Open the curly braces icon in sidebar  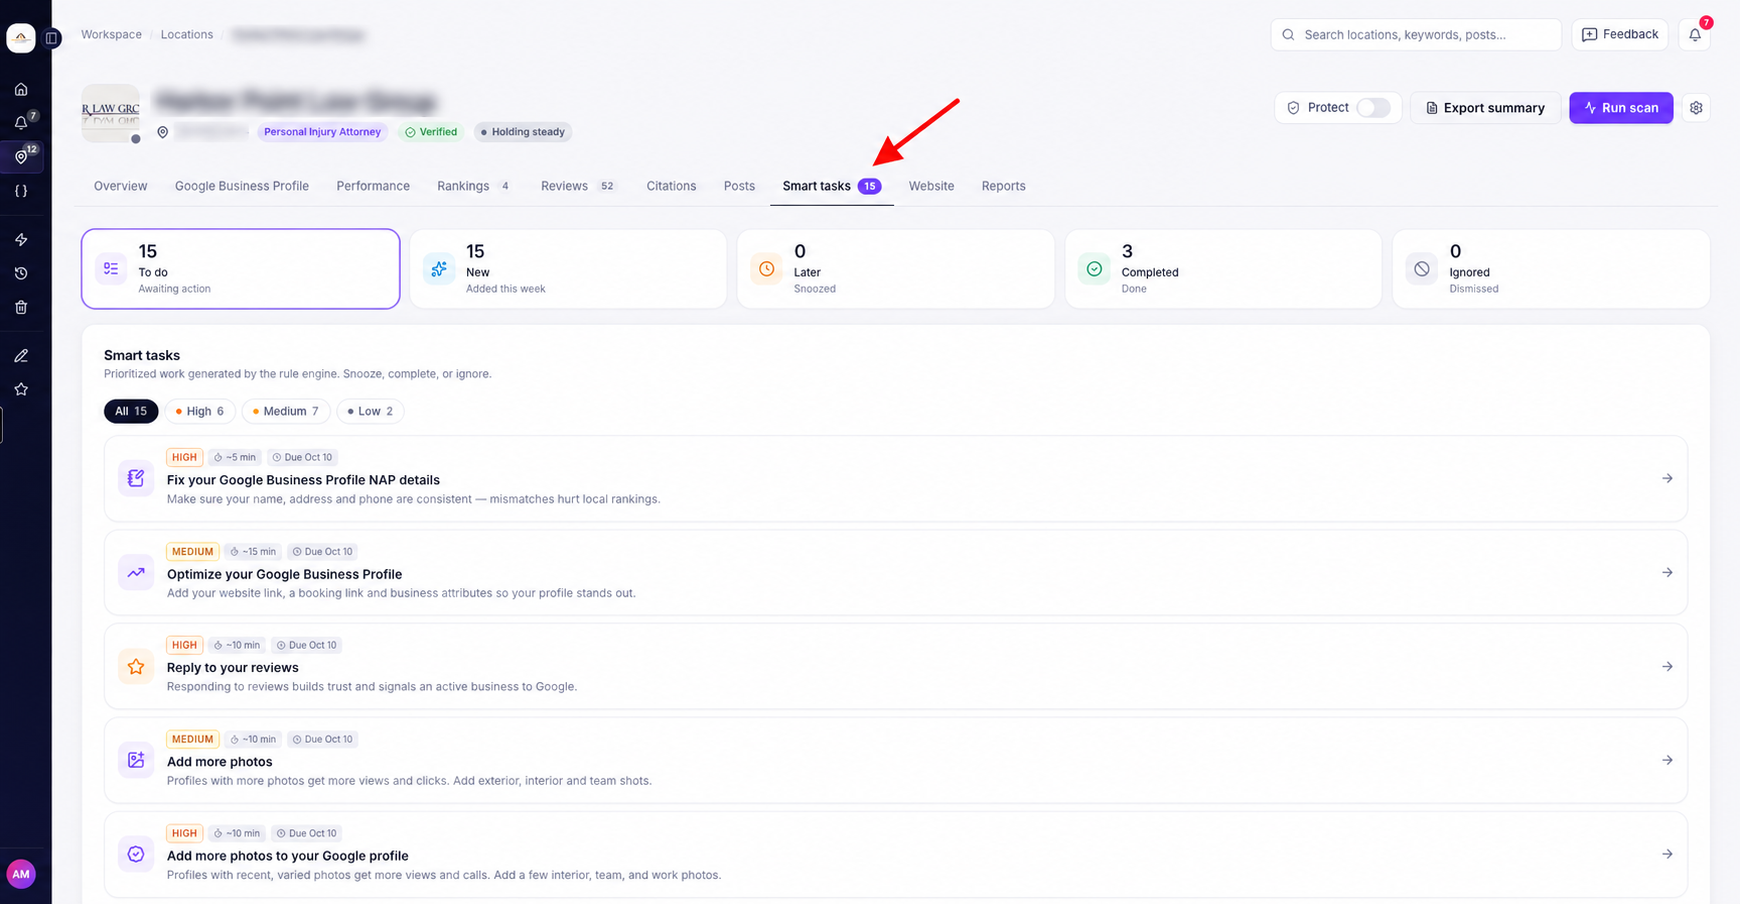[x=21, y=190]
